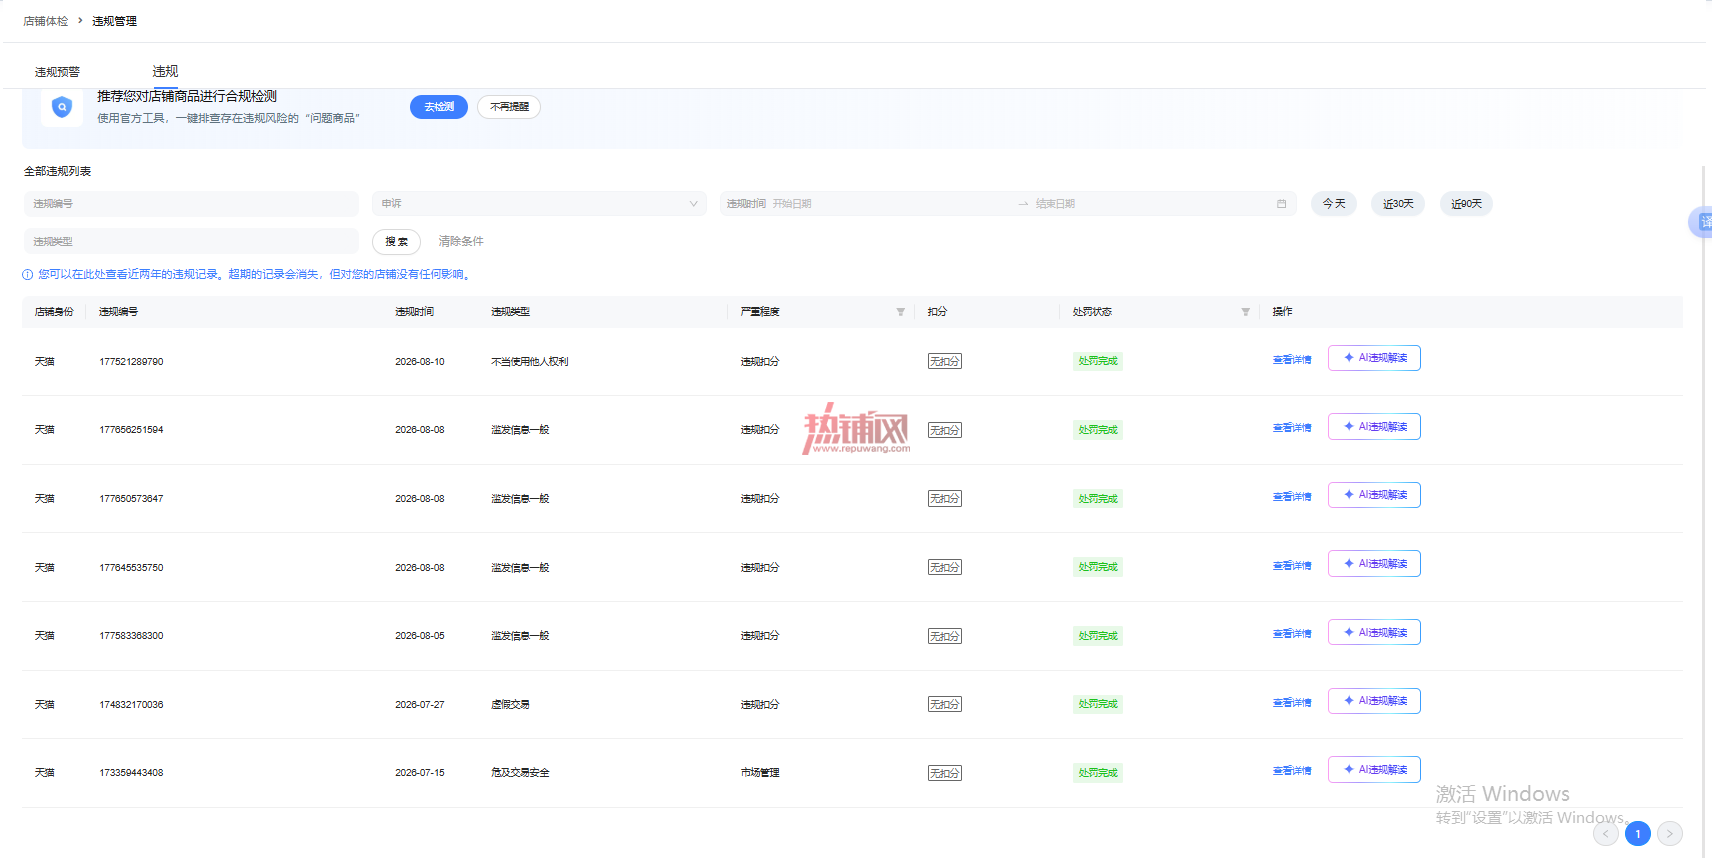This screenshot has height=858, width=1712.
Task: Select violation number 177650573647
Action: click(x=131, y=499)
